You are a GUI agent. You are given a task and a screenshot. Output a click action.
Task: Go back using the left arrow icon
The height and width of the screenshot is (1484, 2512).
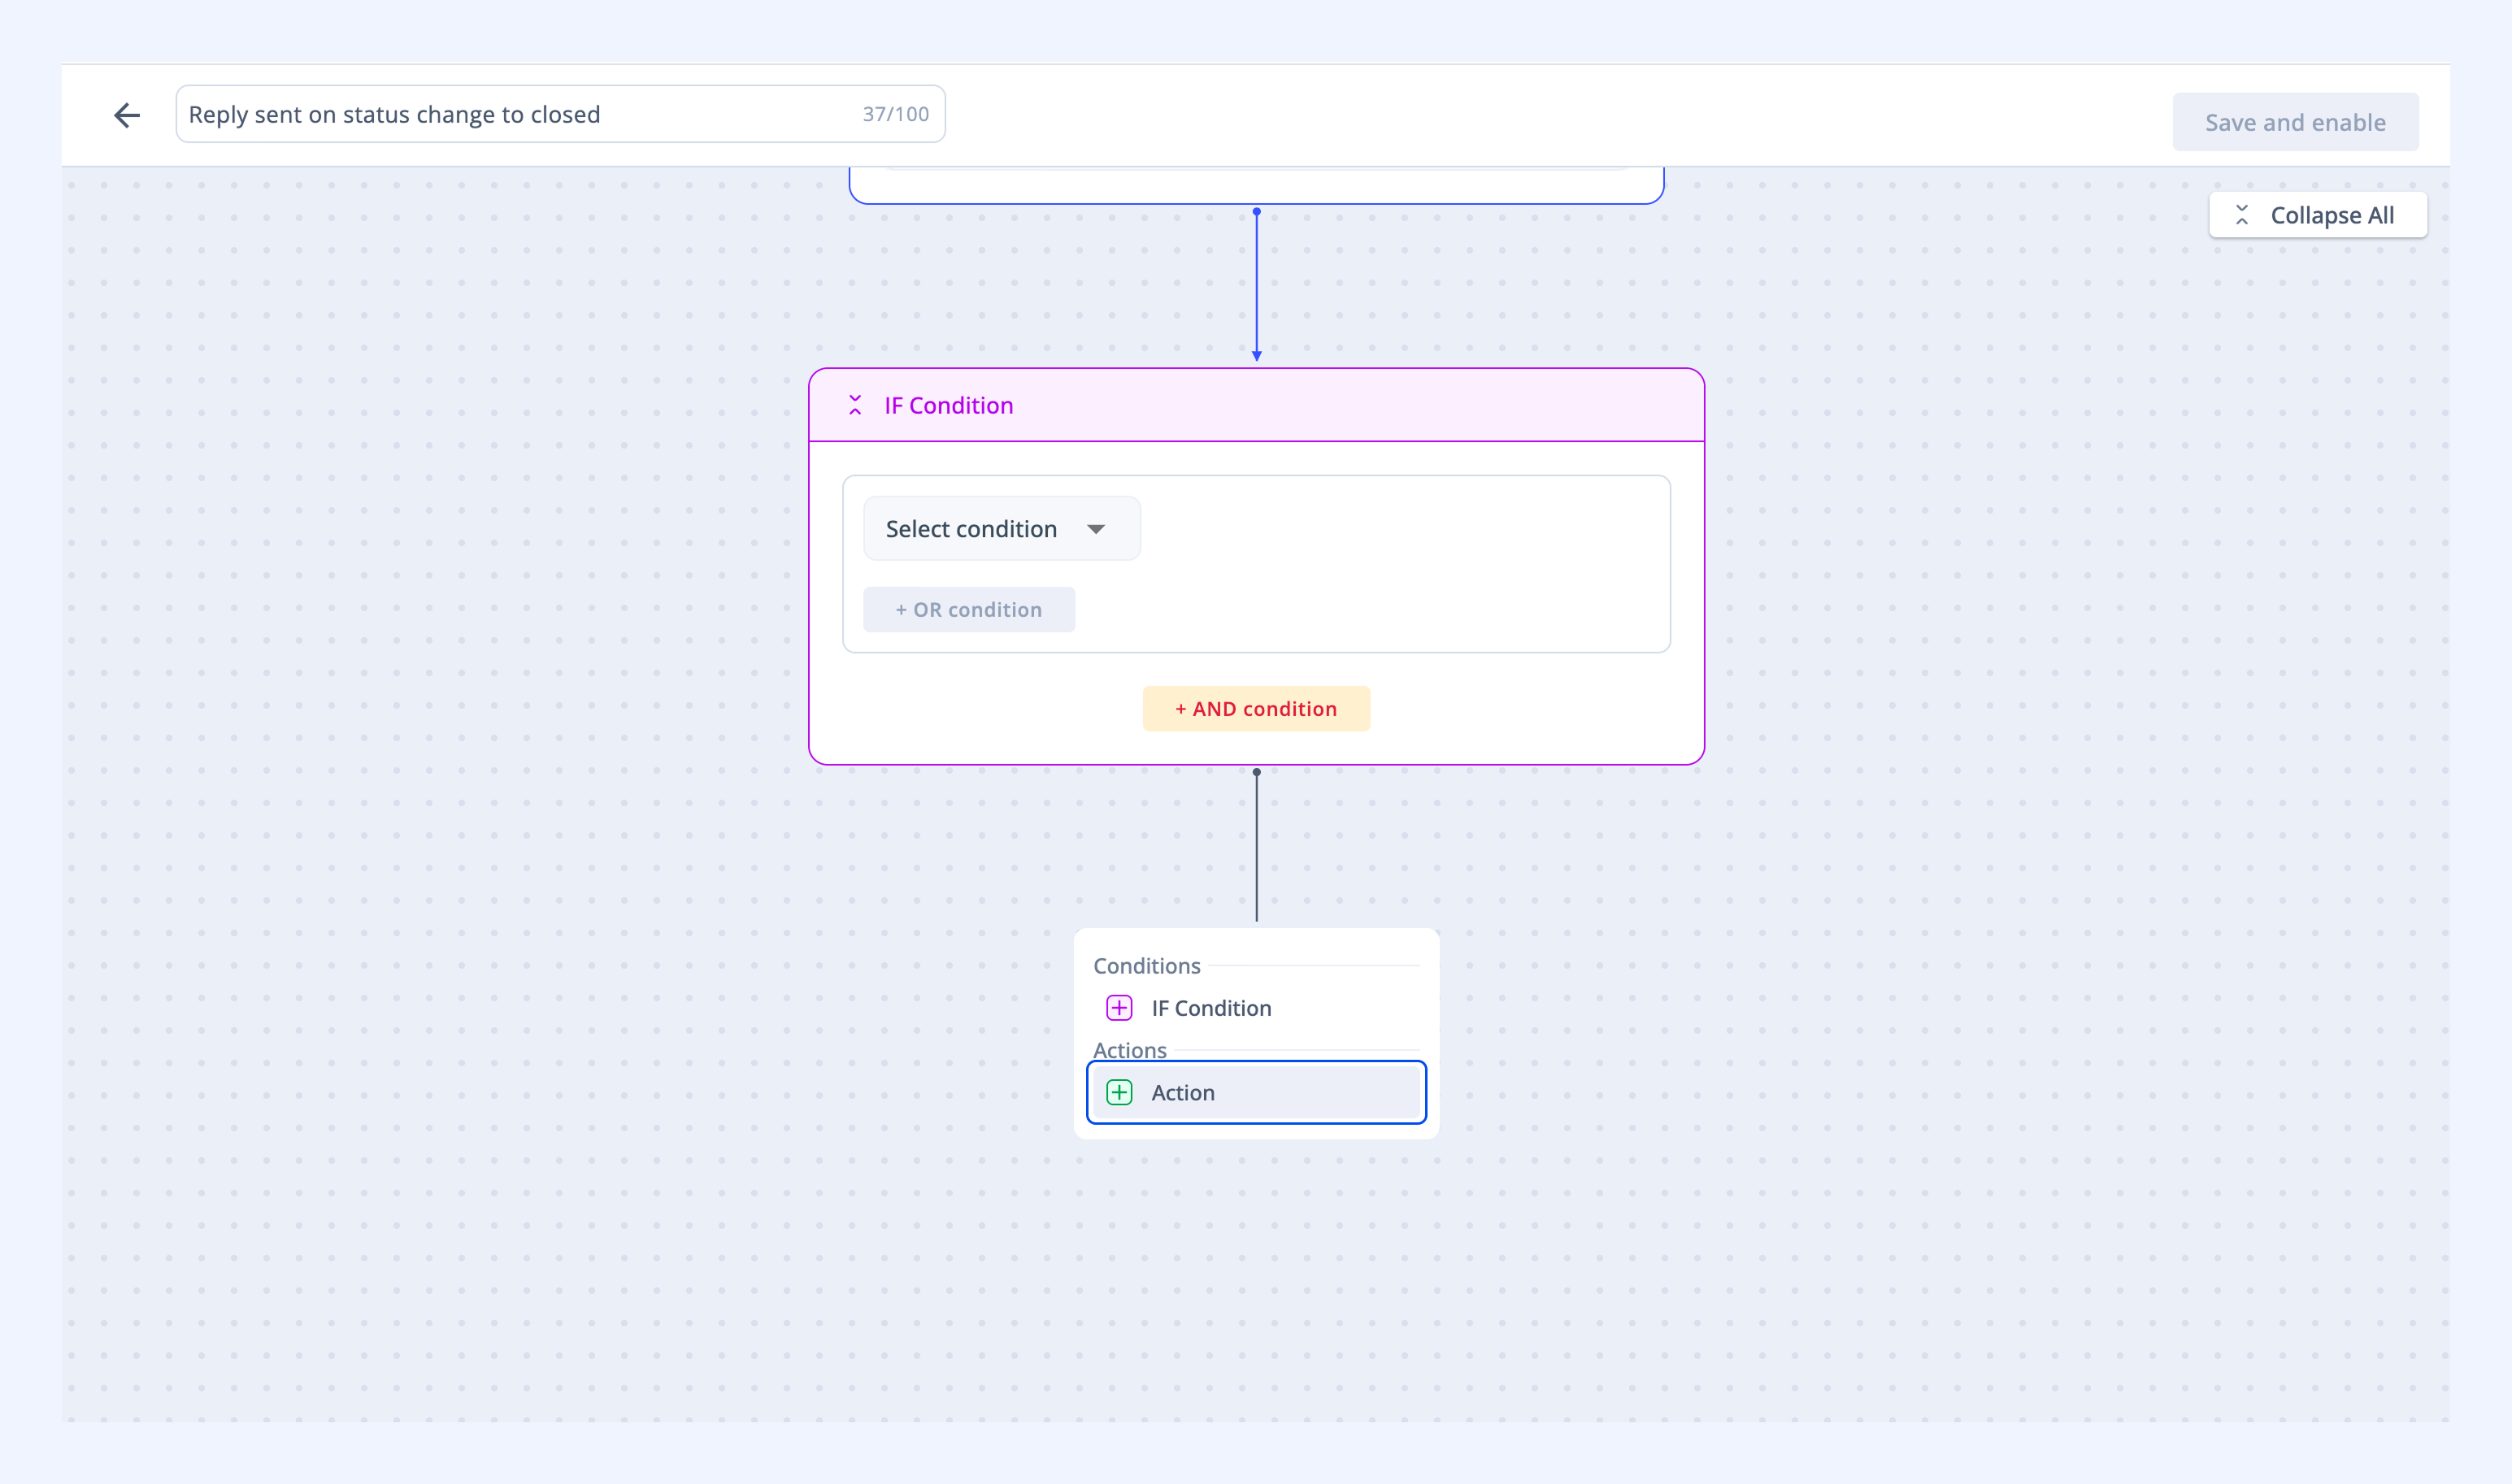point(127,115)
